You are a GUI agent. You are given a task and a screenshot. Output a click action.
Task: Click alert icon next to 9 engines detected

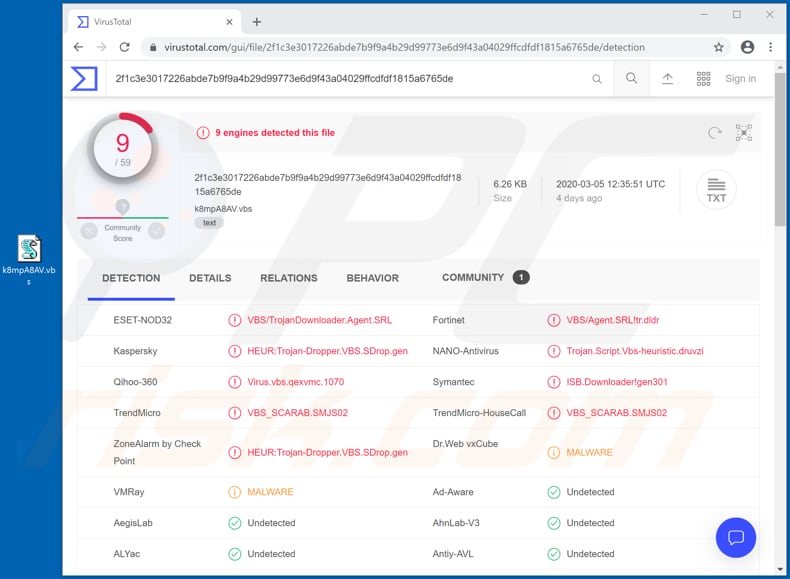pos(203,133)
